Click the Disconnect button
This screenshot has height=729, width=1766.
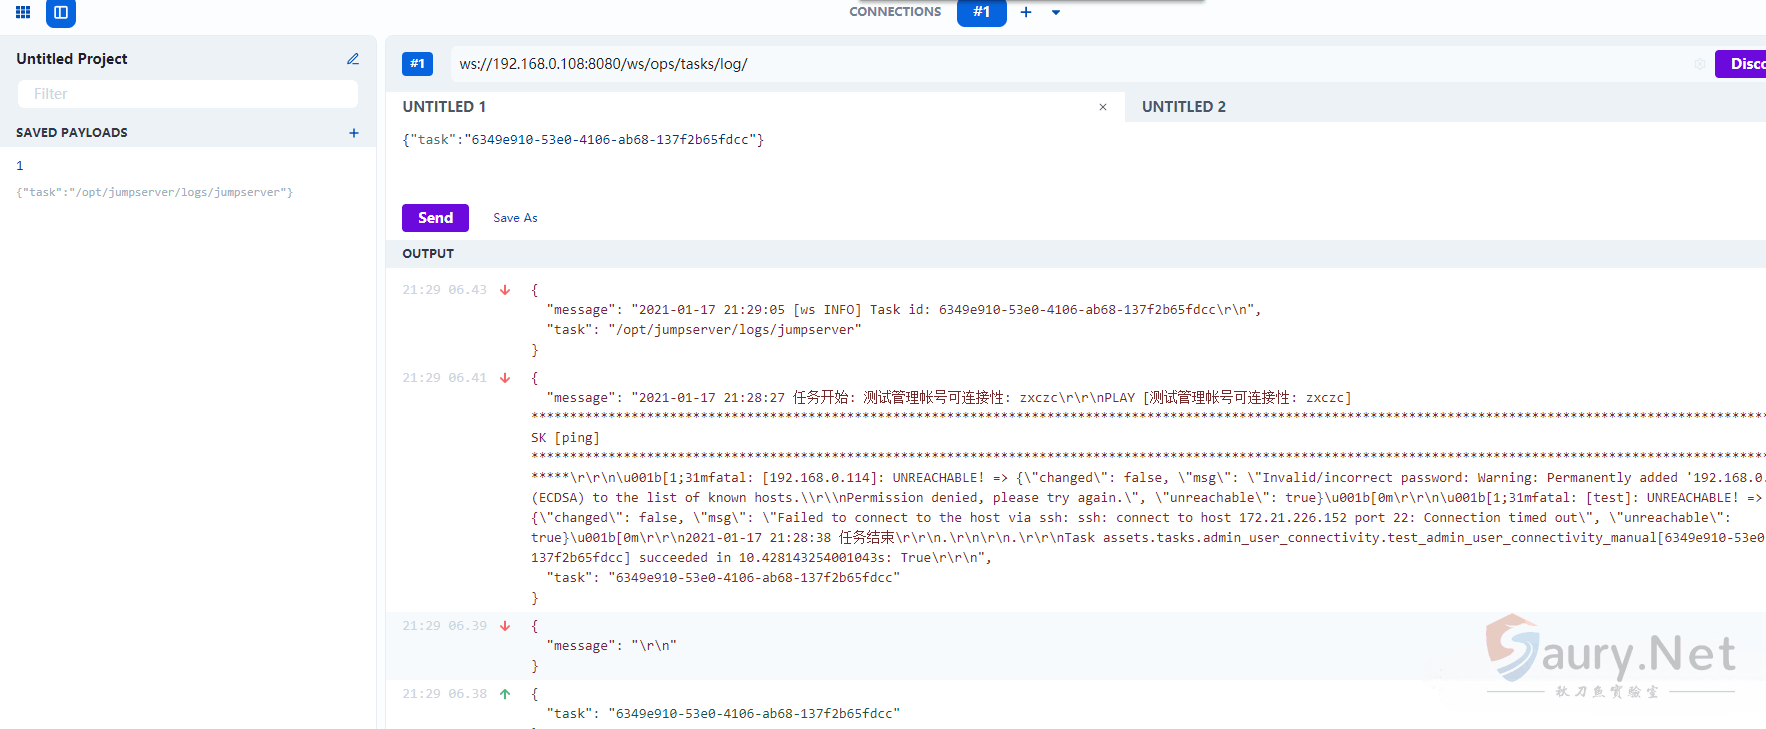(x=1743, y=64)
